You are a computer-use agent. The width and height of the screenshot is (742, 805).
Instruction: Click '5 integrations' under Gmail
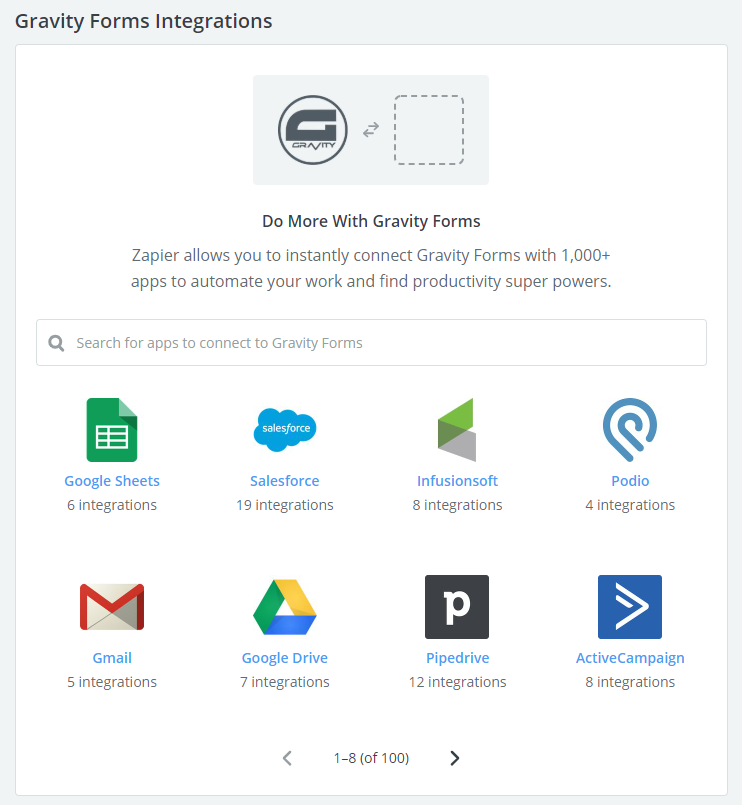pos(112,682)
